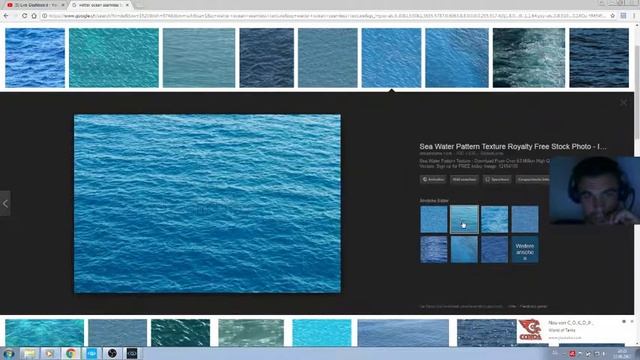
Task: Open the wide calm sea bottom-row result
Action: pyautogui.click(x=403, y=333)
